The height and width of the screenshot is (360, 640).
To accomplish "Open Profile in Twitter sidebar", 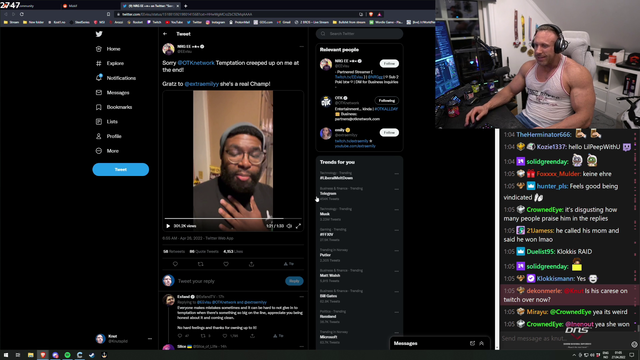I will (x=108, y=136).
